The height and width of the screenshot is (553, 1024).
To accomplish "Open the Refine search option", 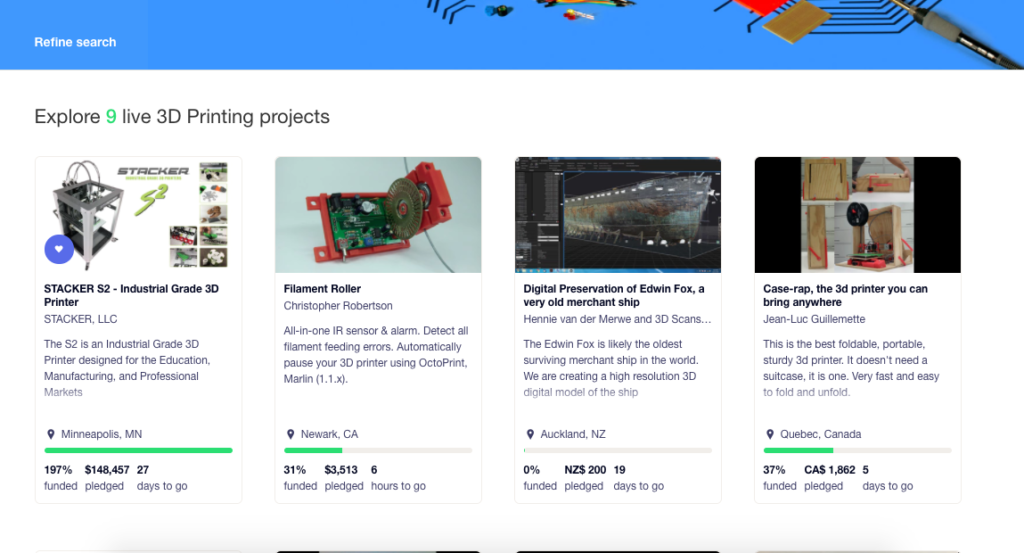I will [x=75, y=42].
